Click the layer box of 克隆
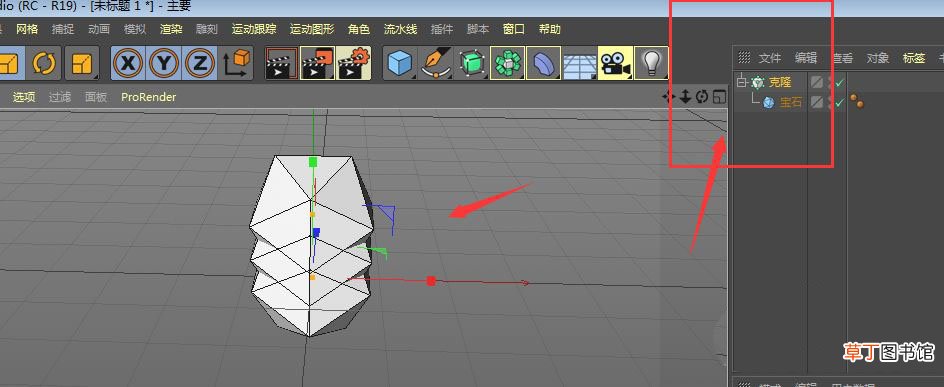The width and height of the screenshot is (944, 387). [x=816, y=82]
